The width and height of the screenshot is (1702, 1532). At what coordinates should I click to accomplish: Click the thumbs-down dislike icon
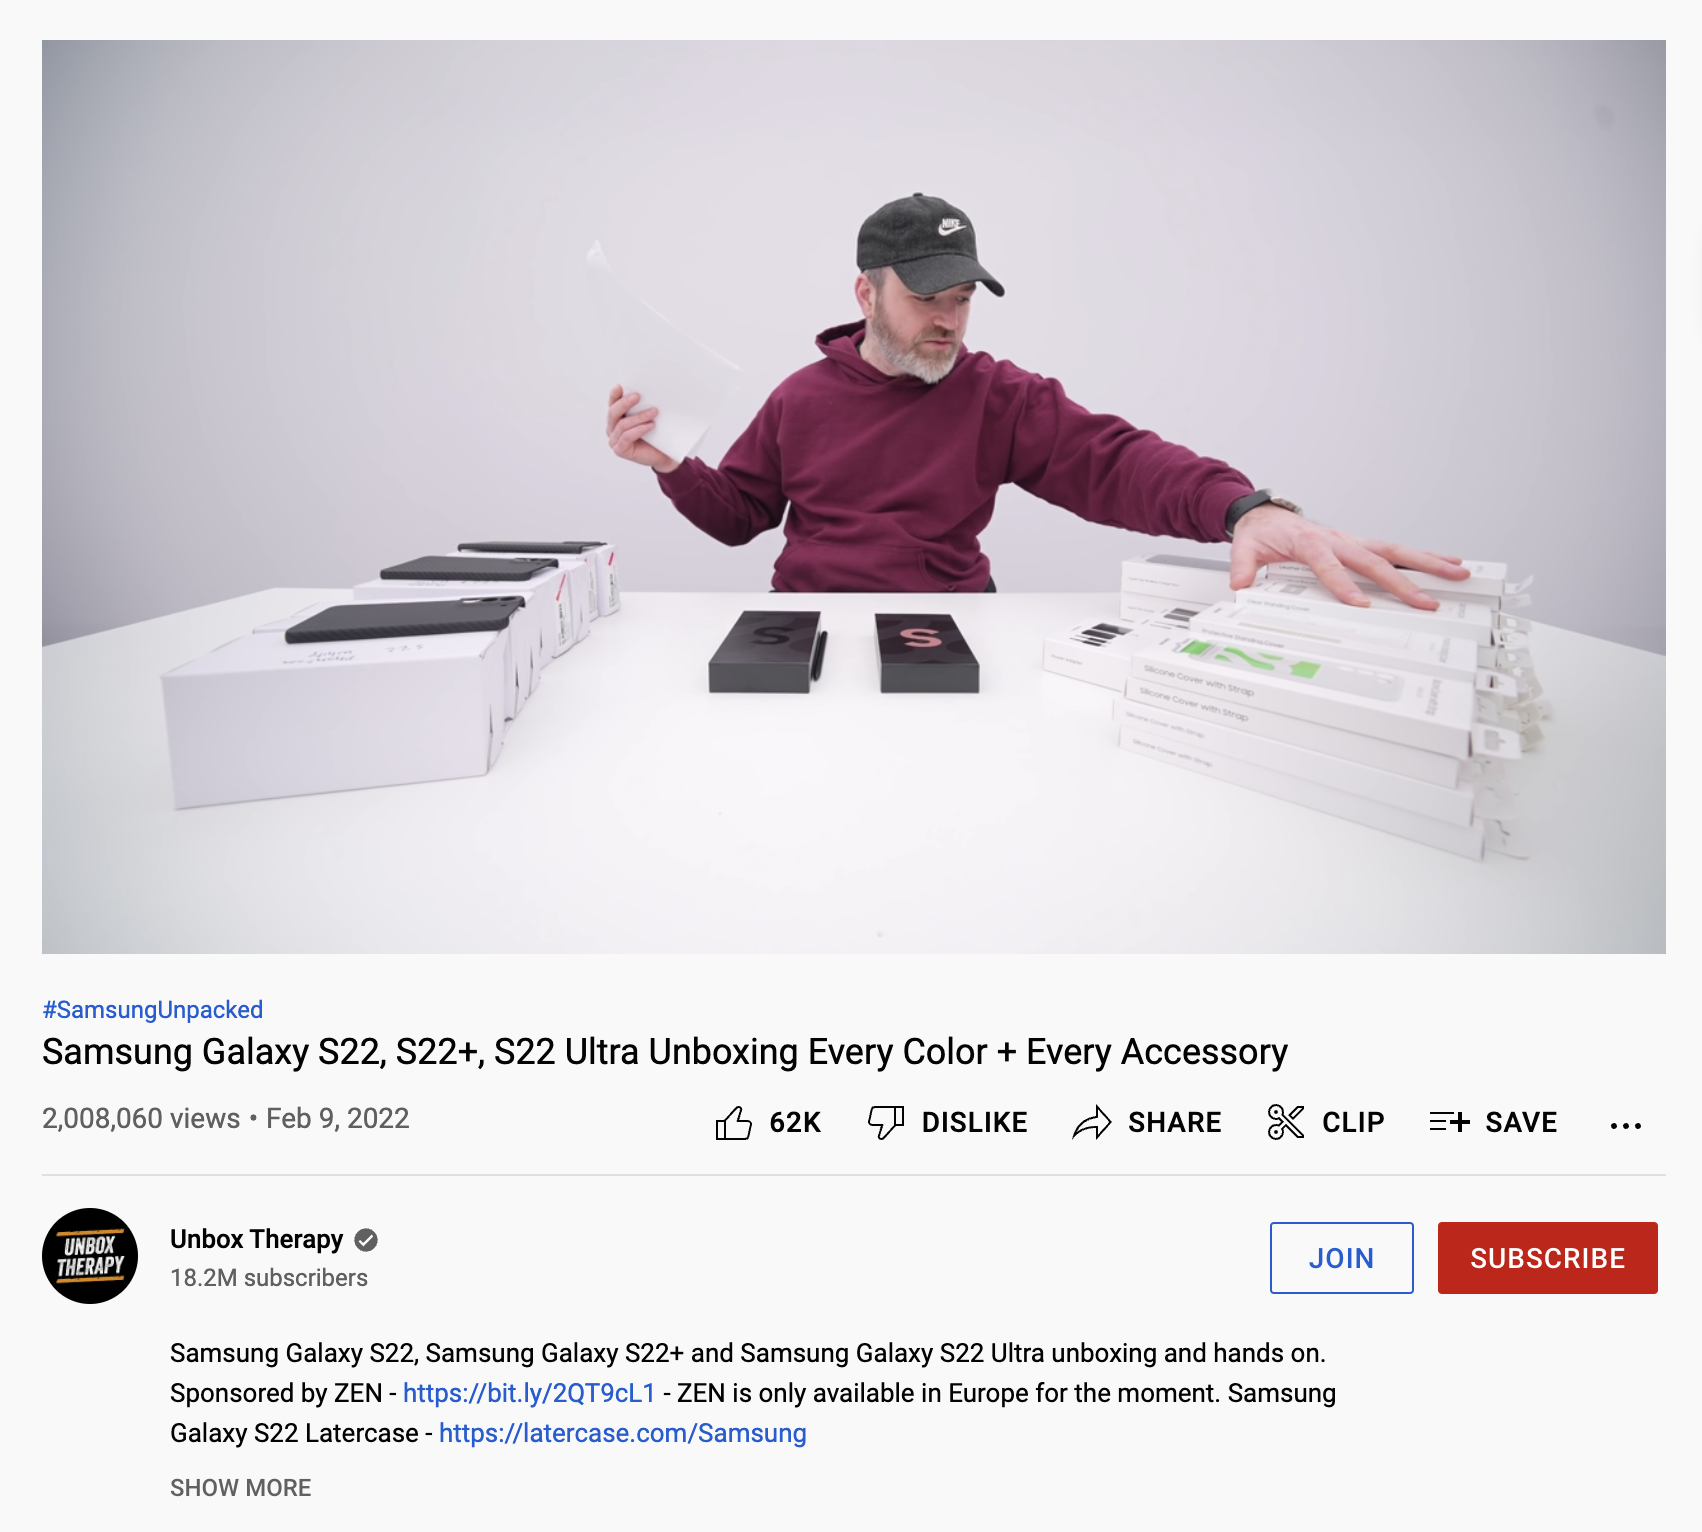pyautogui.click(x=886, y=1122)
